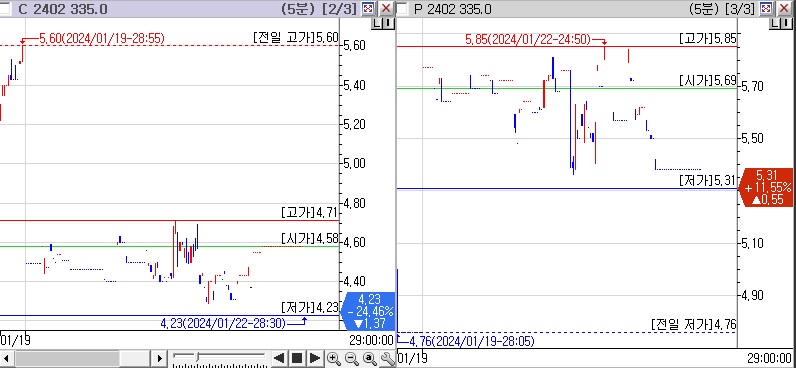Viewport: 796px width, 368px height.
Task: Tick the checkbox beside C 2402 335.0
Action: click(6, 8)
